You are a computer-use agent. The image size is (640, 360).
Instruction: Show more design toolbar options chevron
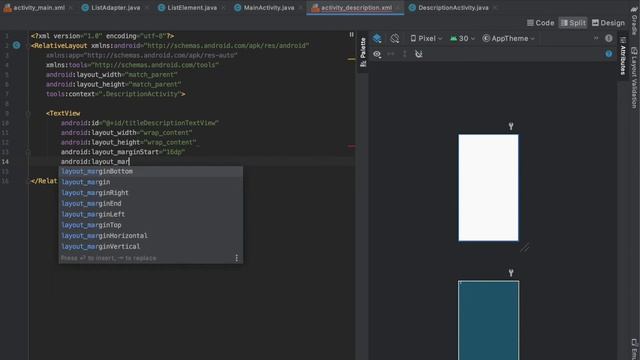[x=596, y=38]
